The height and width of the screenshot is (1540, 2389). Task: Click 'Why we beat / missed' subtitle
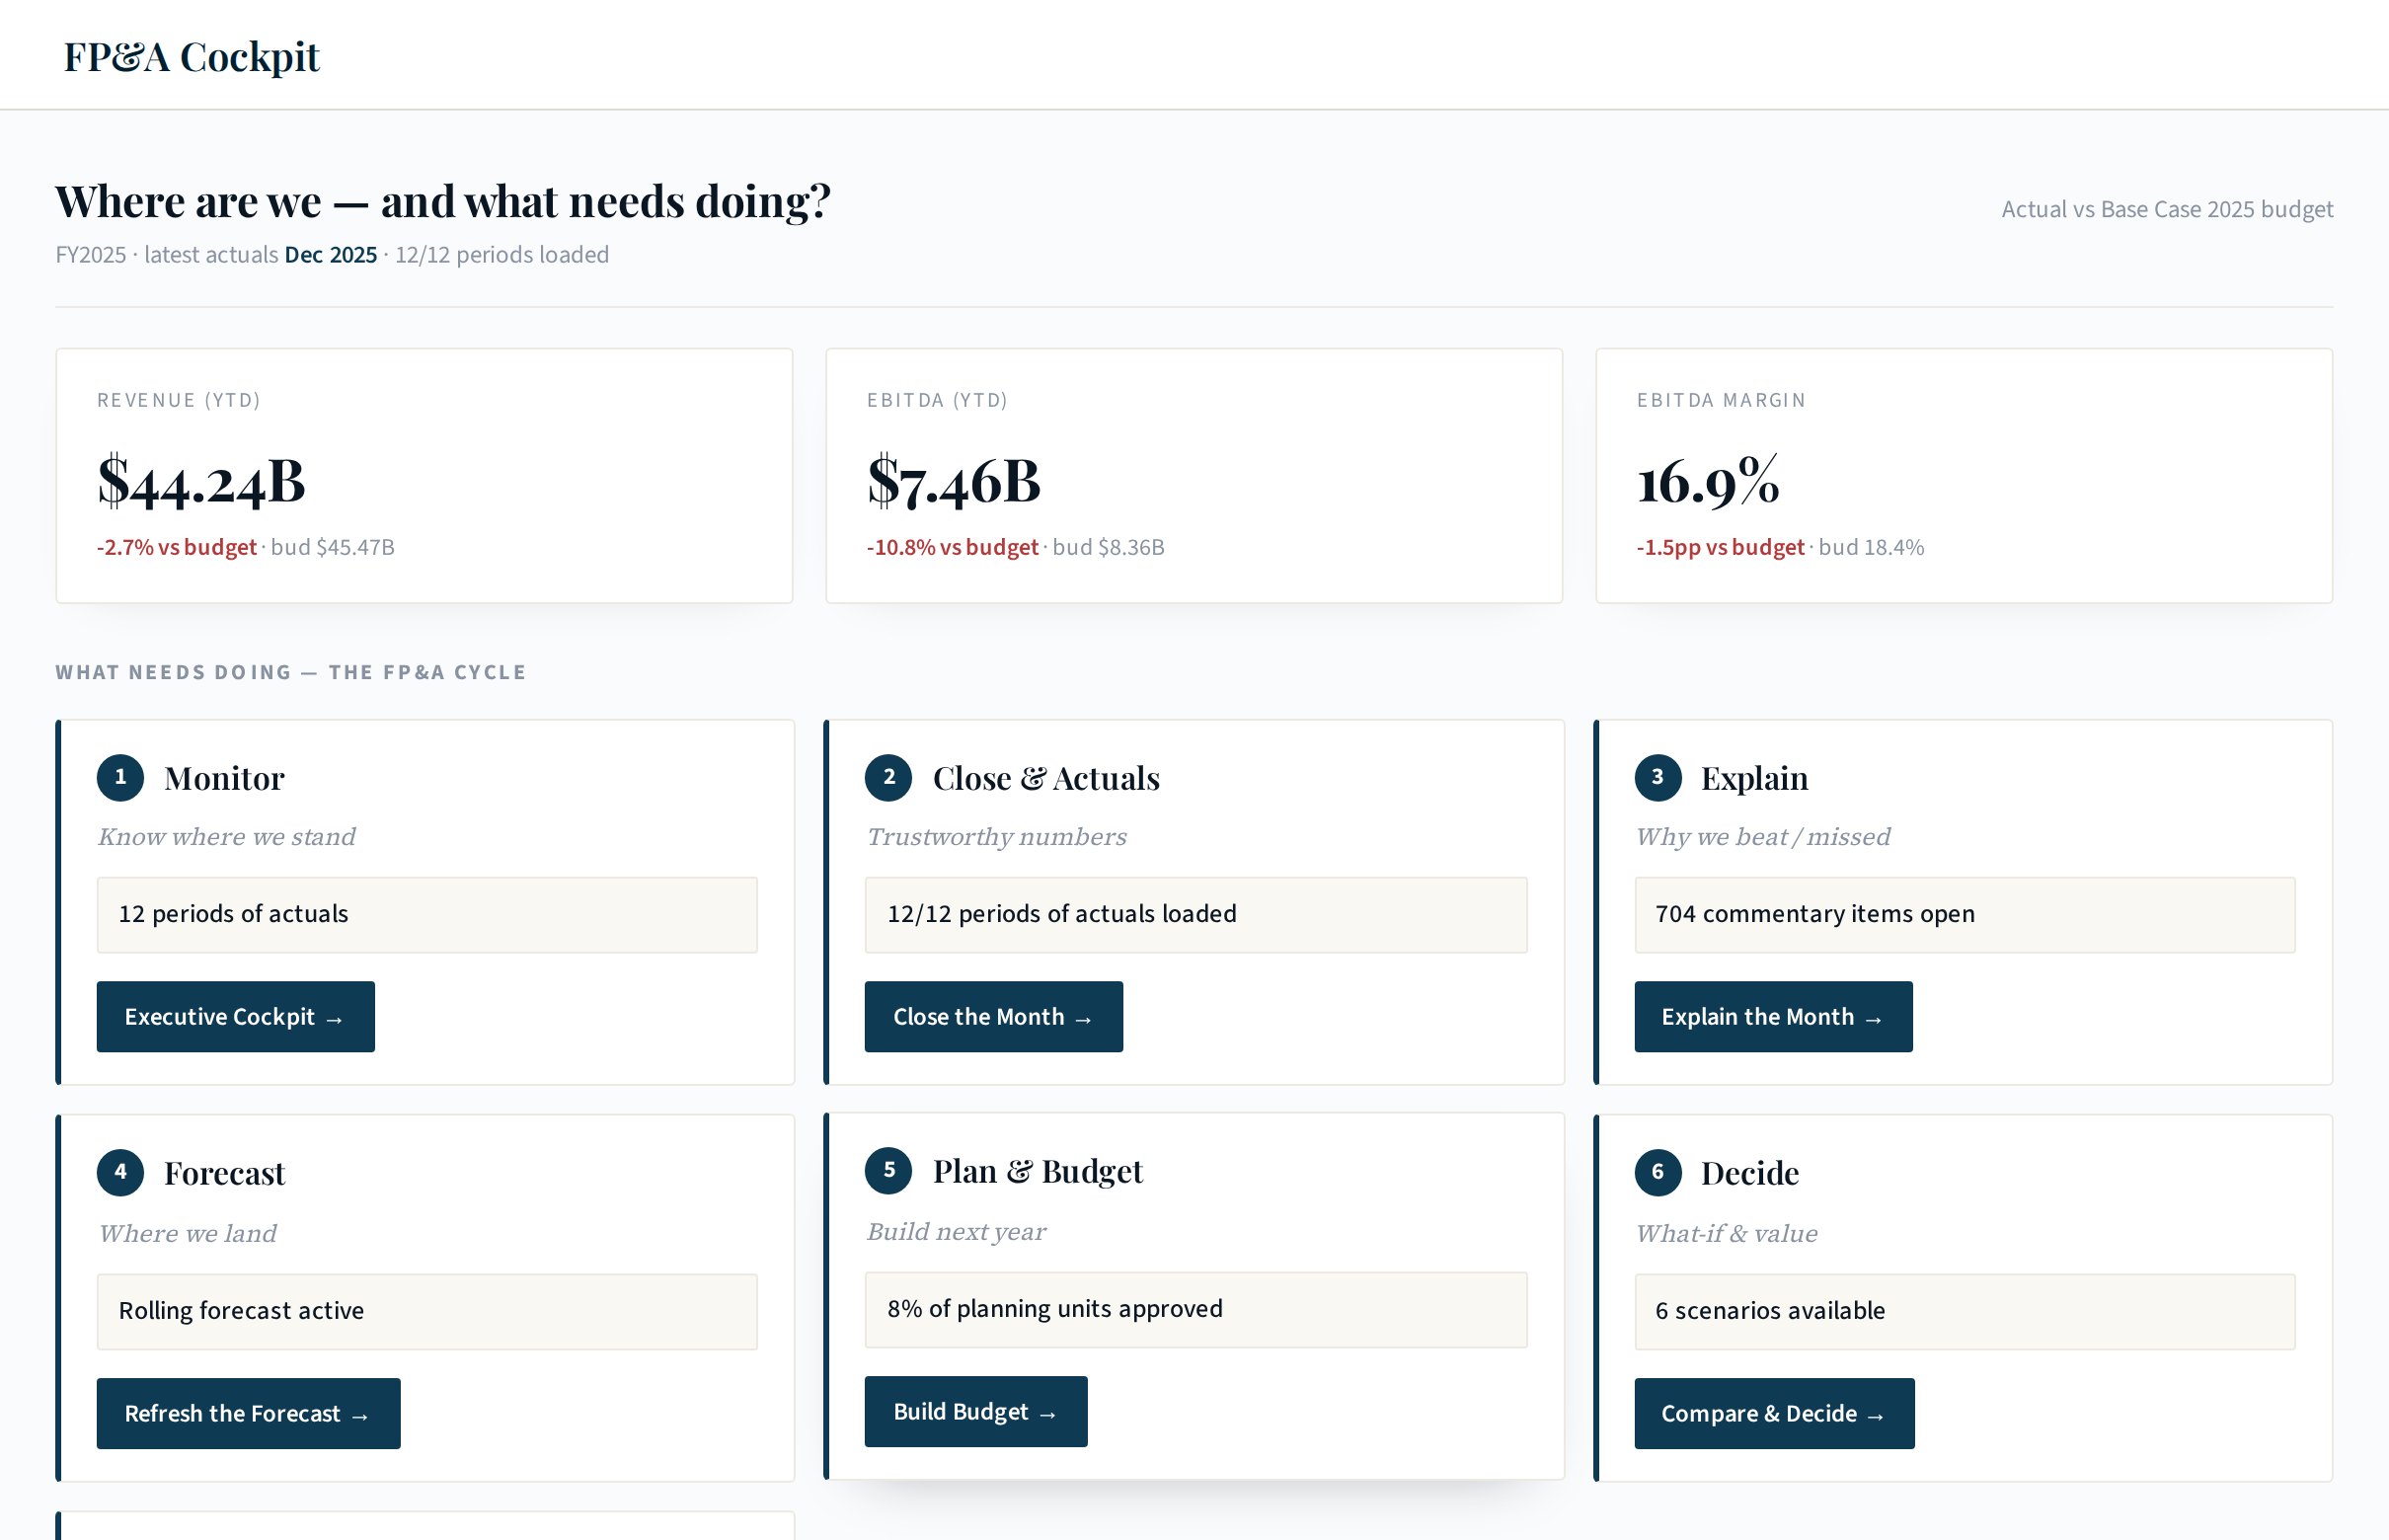click(x=1763, y=837)
